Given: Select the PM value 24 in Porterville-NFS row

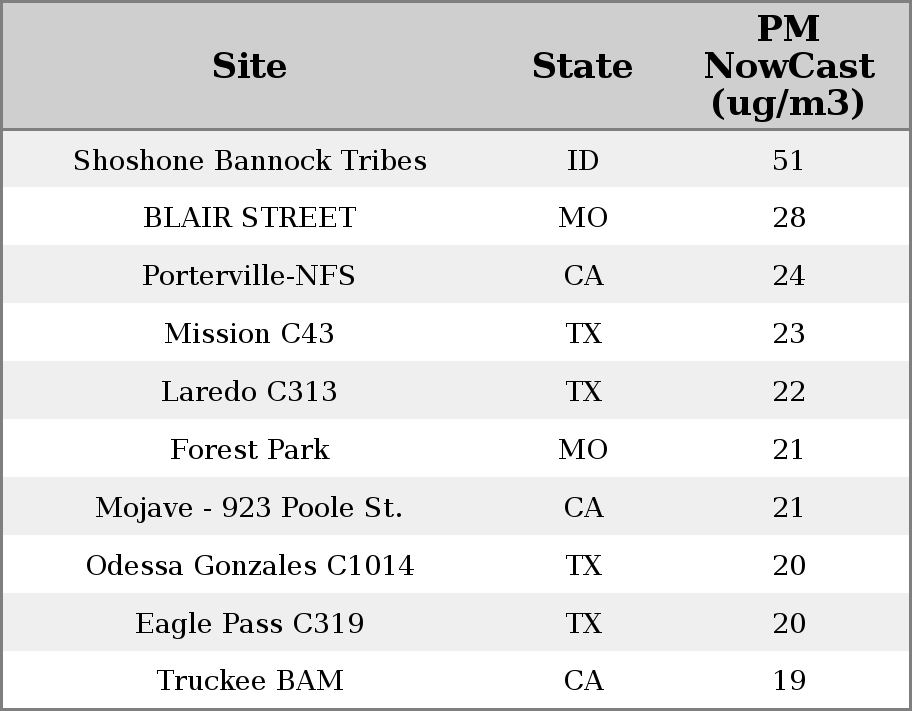Looking at the screenshot, I should tap(788, 276).
